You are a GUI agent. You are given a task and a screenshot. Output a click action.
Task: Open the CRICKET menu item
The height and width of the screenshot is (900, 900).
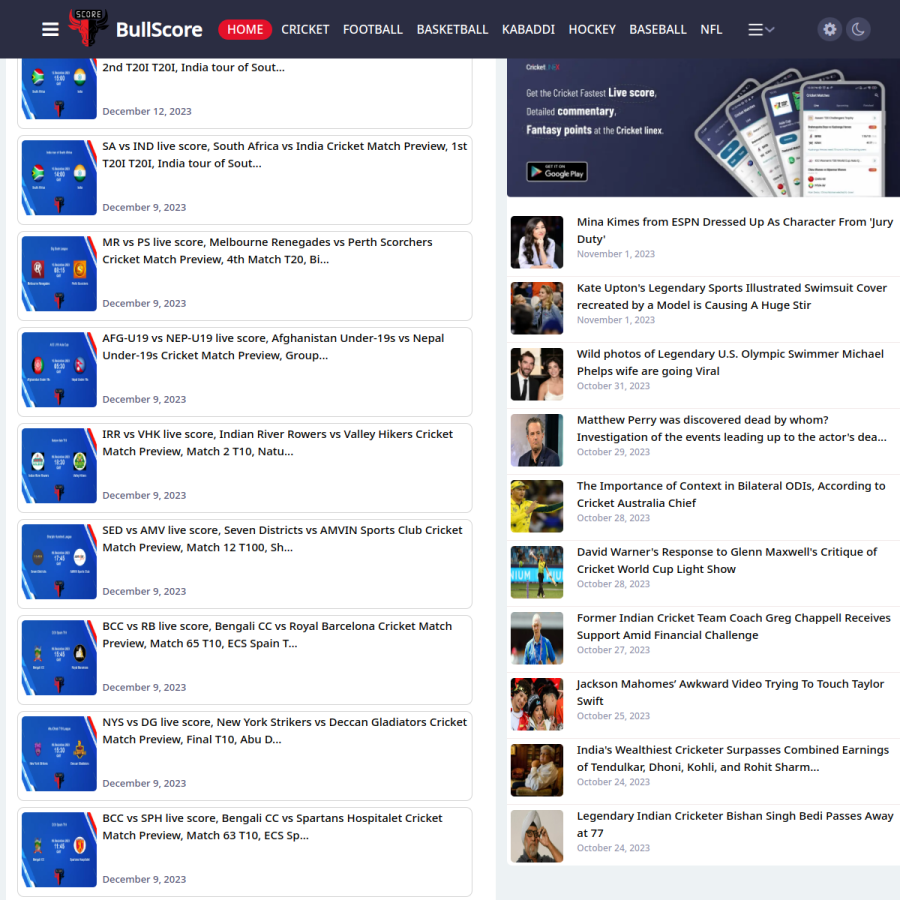pos(305,29)
